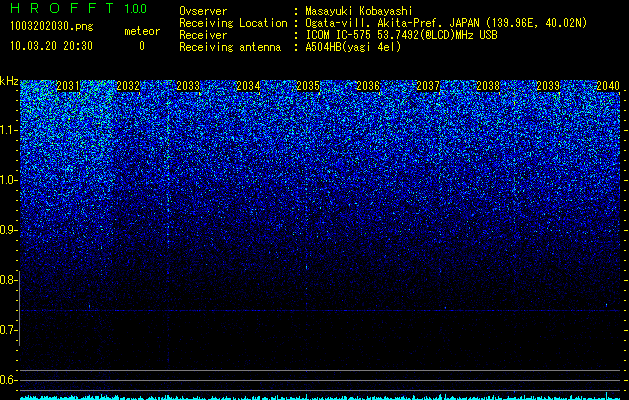
Task: Select the version number 1.0.0
Action: click(136, 9)
